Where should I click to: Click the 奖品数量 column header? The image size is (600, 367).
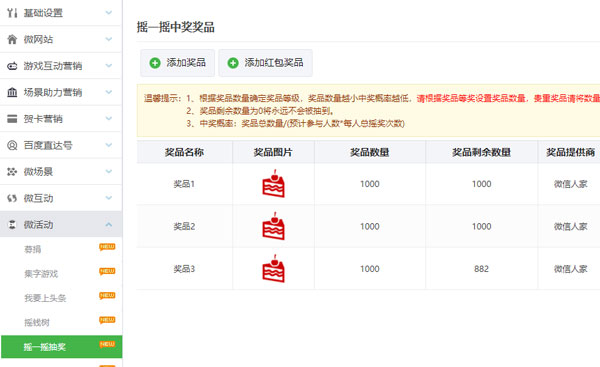click(370, 152)
